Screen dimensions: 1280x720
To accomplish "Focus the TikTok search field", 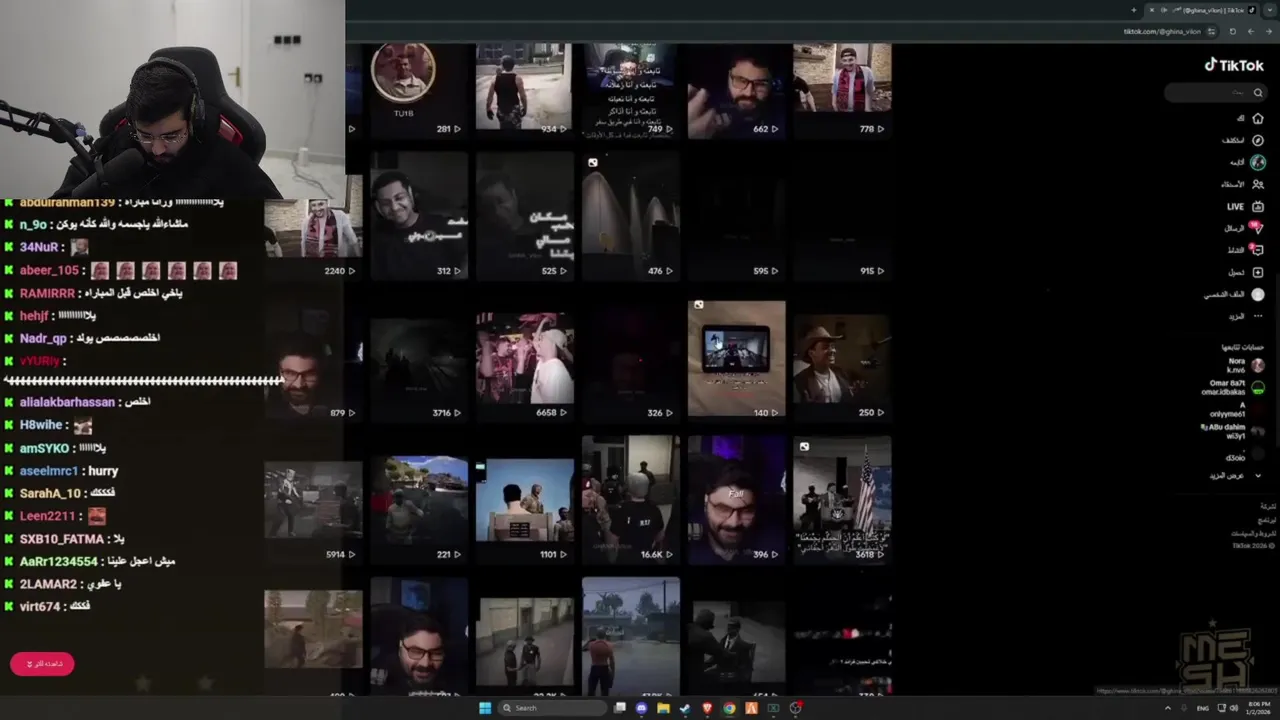I will click(1215, 93).
